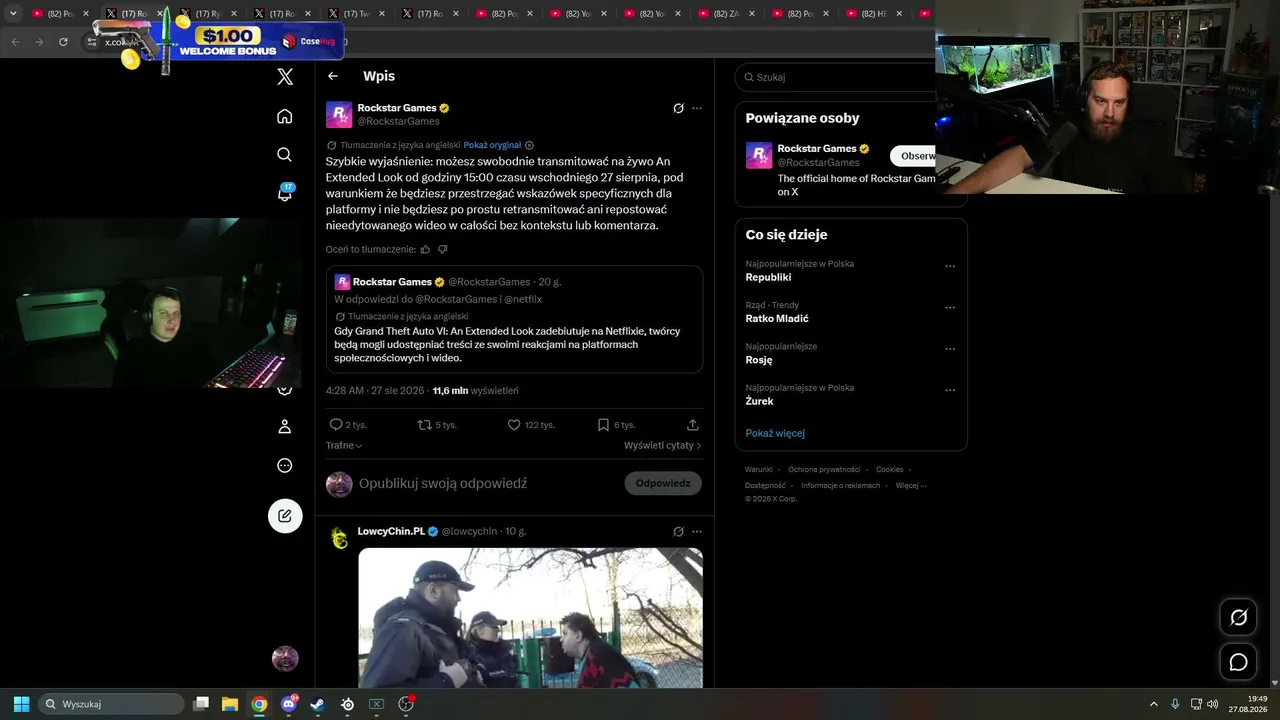Open the floating messages chat button
Image resolution: width=1280 pixels, height=720 pixels.
click(x=1238, y=662)
